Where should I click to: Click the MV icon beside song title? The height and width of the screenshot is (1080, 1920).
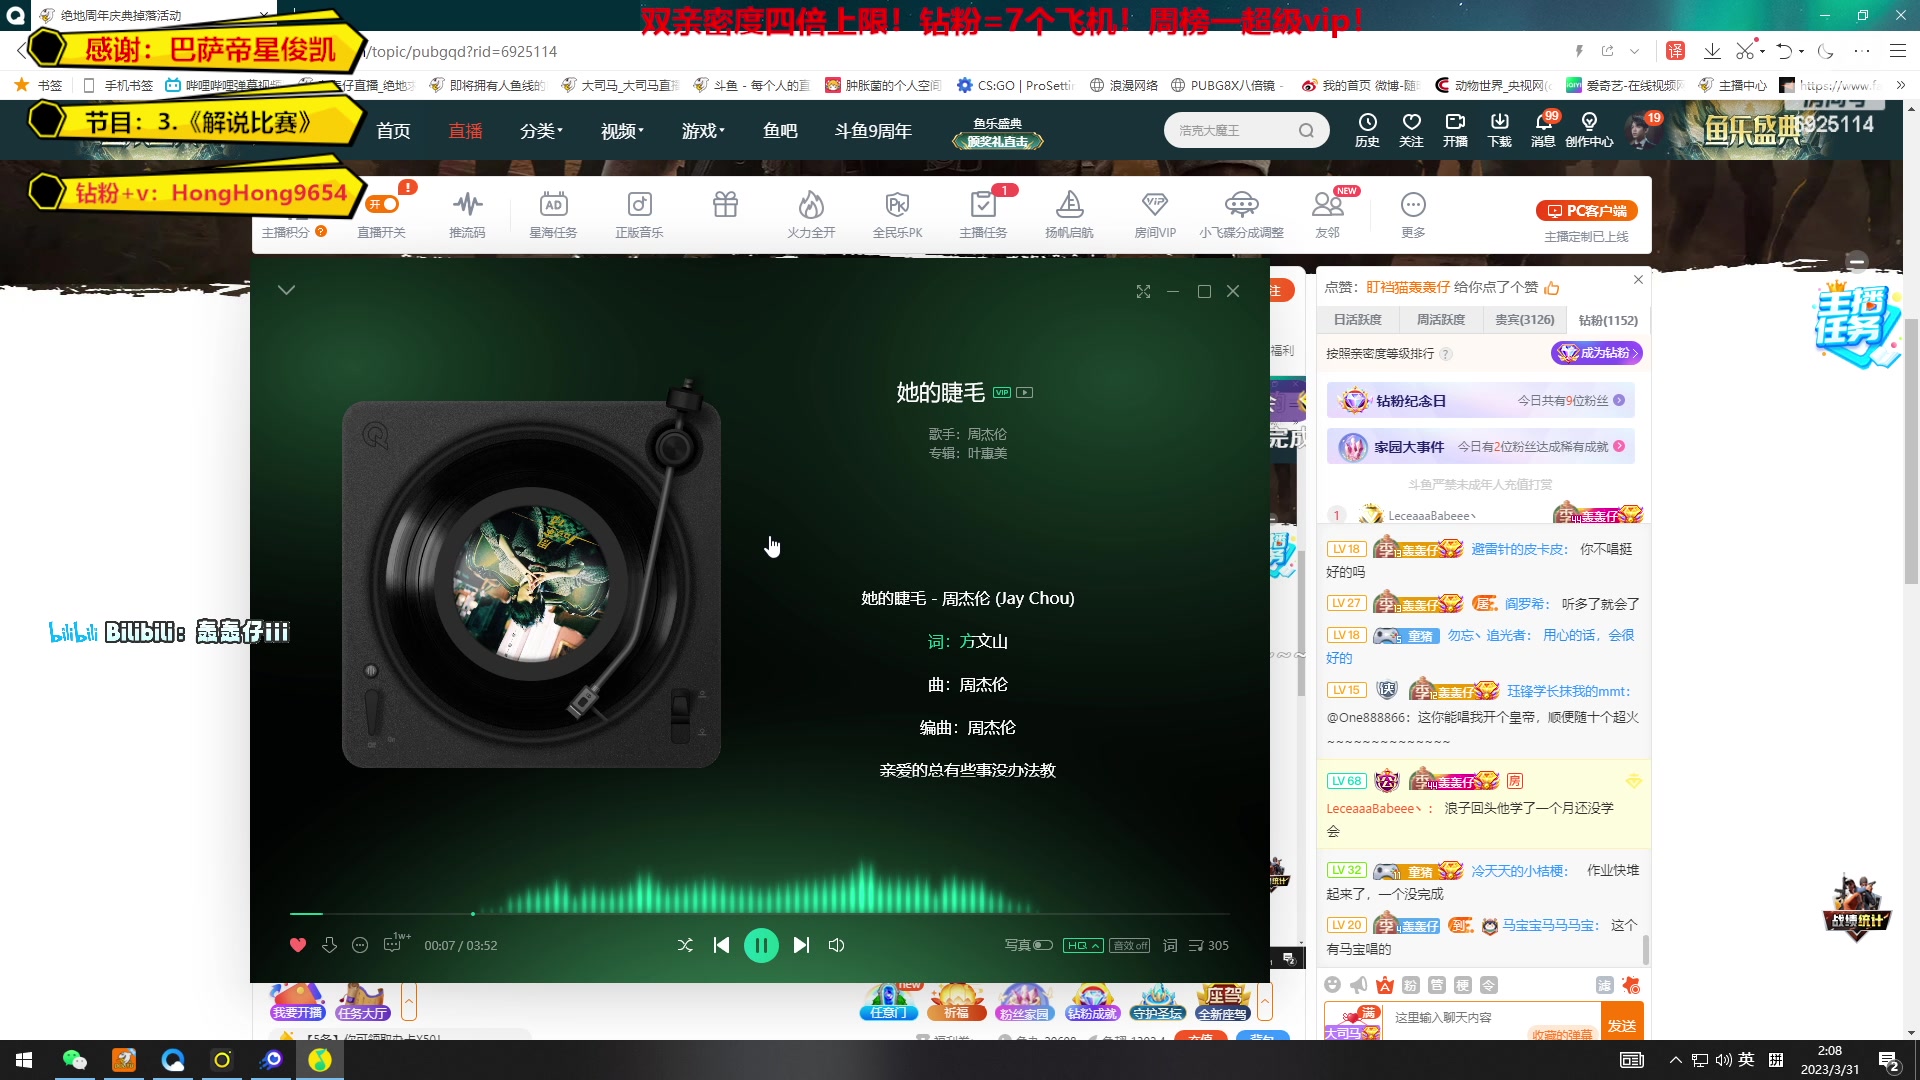pyautogui.click(x=1025, y=392)
